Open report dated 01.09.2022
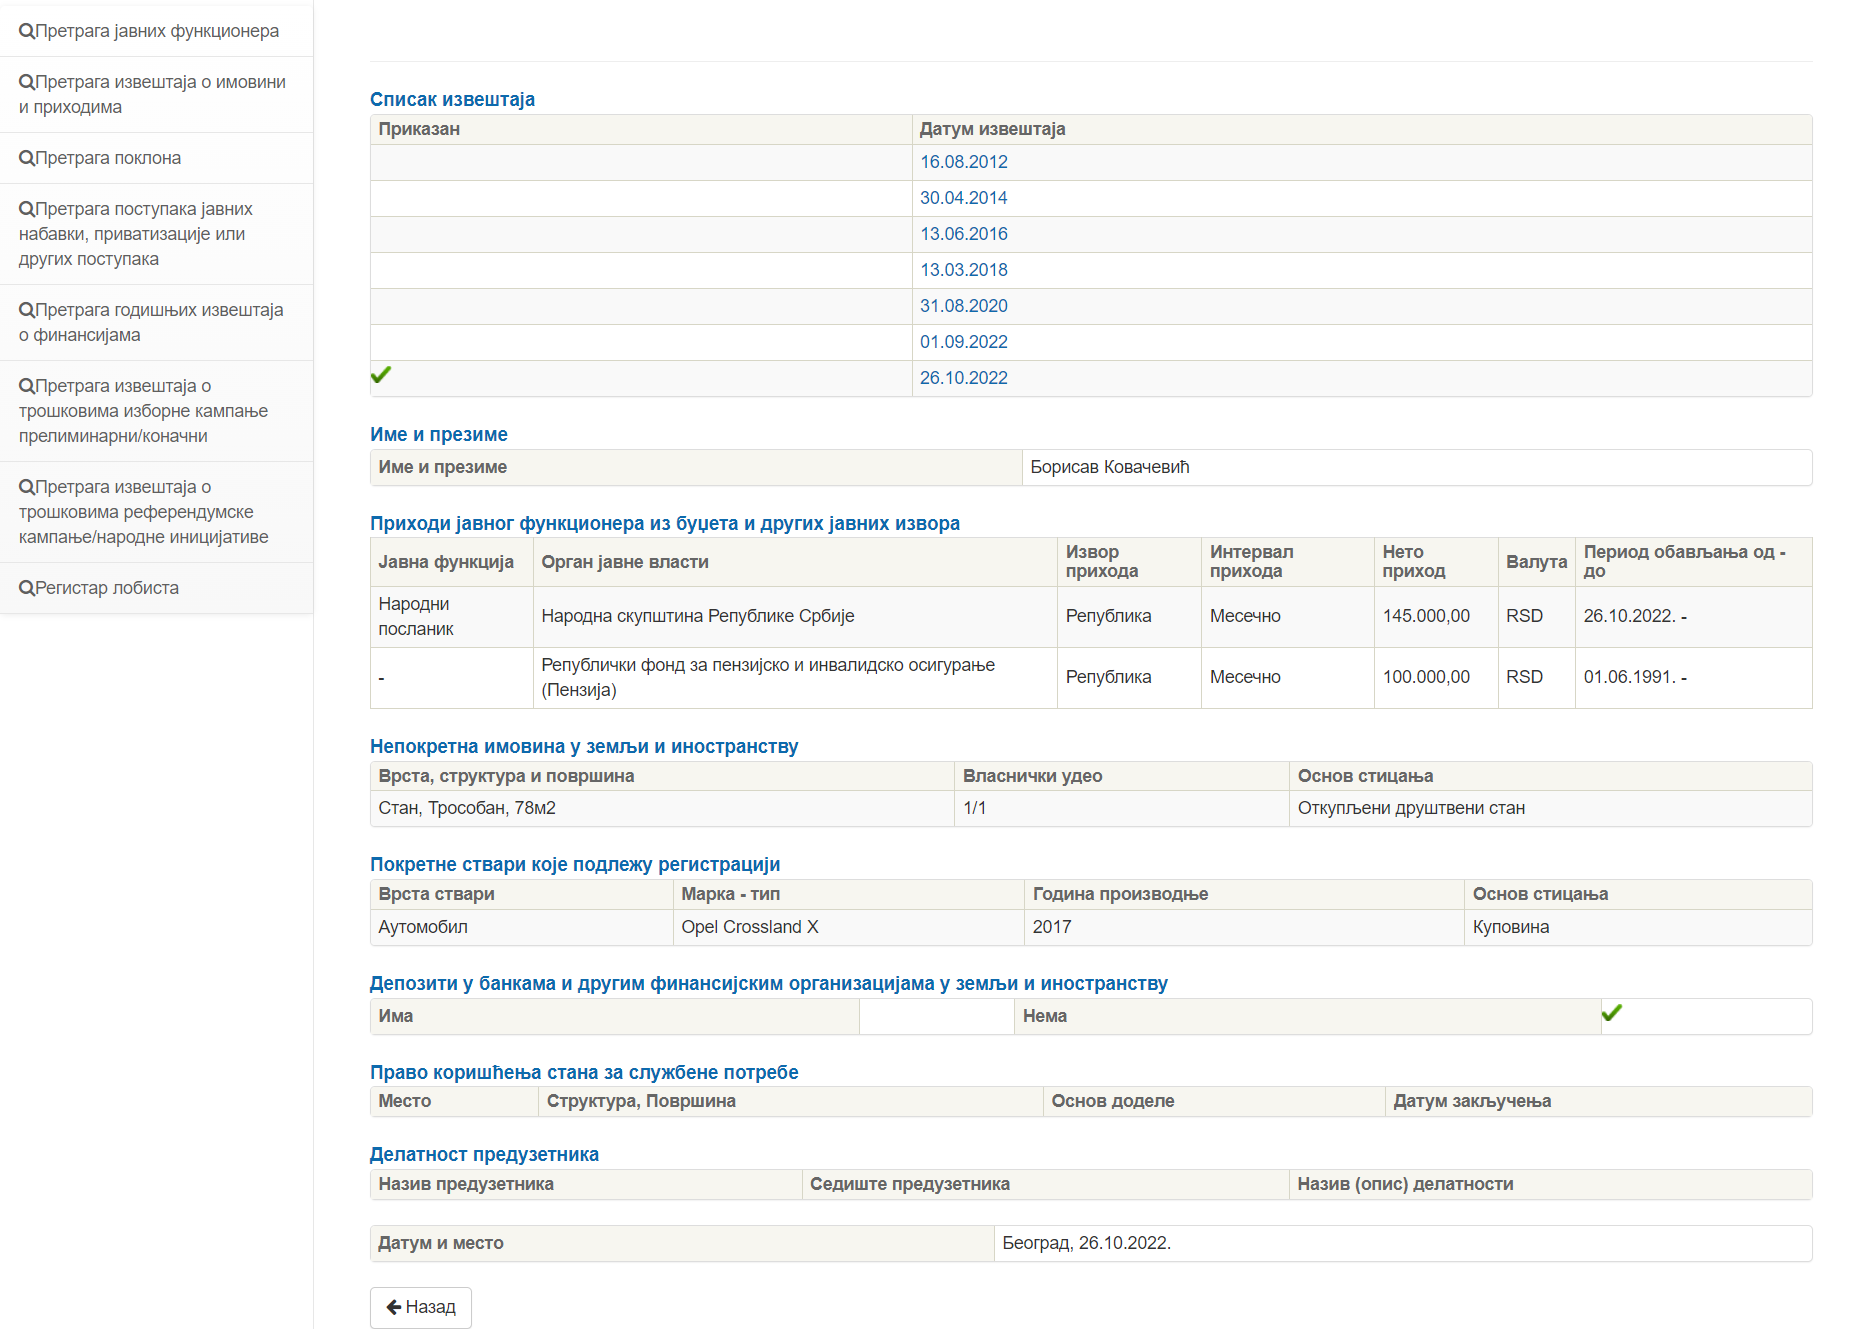 (x=963, y=342)
